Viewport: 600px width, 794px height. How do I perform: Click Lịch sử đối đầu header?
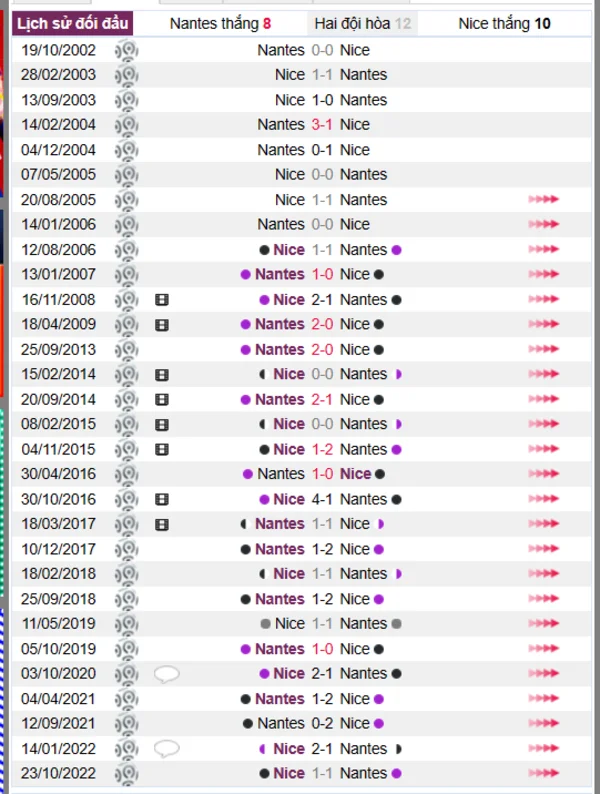click(x=72, y=23)
